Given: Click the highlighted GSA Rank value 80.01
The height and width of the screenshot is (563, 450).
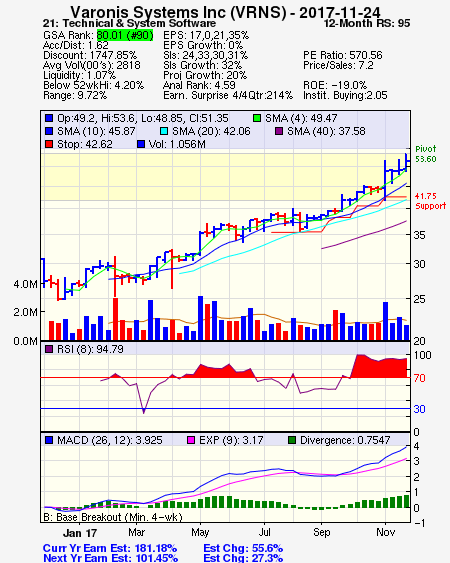Looking at the screenshot, I should pyautogui.click(x=125, y=35).
